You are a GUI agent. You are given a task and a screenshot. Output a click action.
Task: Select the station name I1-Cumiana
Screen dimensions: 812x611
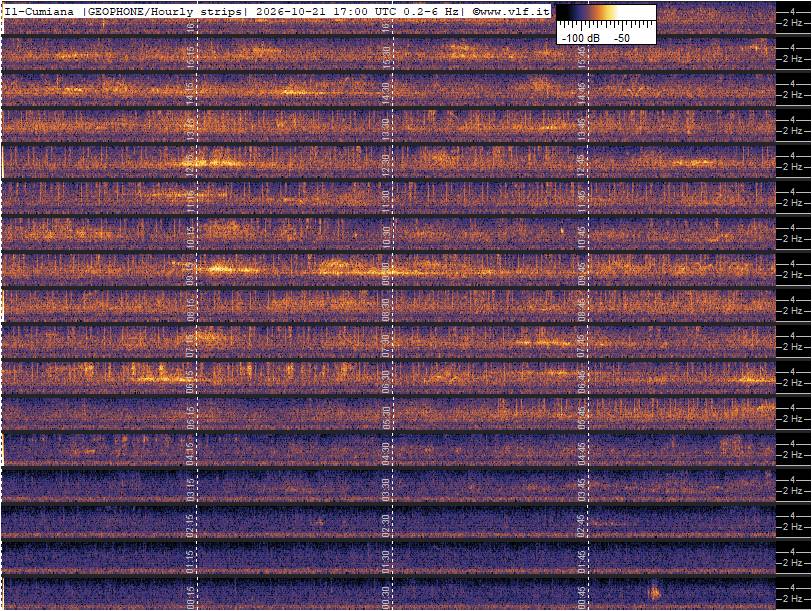39,11
